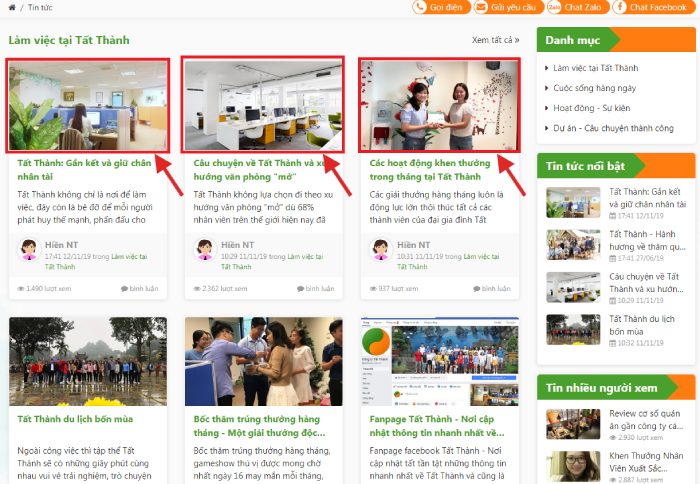The height and width of the screenshot is (484, 700).
Task: Open article title Câu chuyện về Tất Thành văn phòng mở
Action: [260, 170]
